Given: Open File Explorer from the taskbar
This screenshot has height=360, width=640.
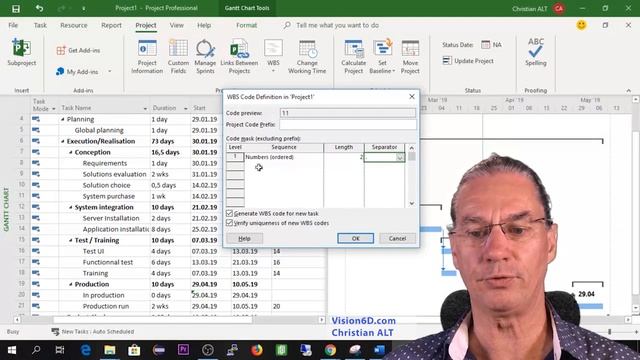Looking at the screenshot, I should [109, 350].
